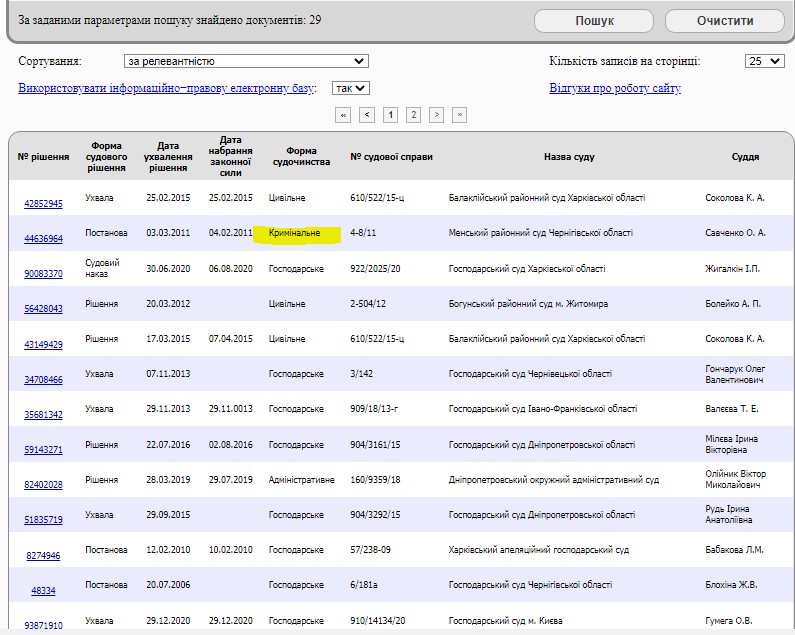This screenshot has height=635, width=795.
Task: Expand the так legal-base dropdown
Action: 351,88
